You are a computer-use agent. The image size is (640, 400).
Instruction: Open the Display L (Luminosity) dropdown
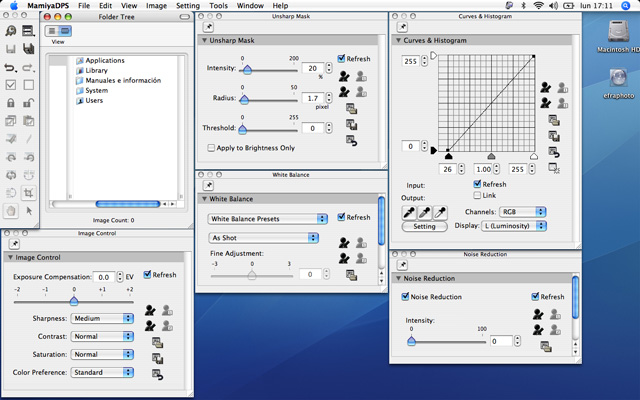(514, 226)
